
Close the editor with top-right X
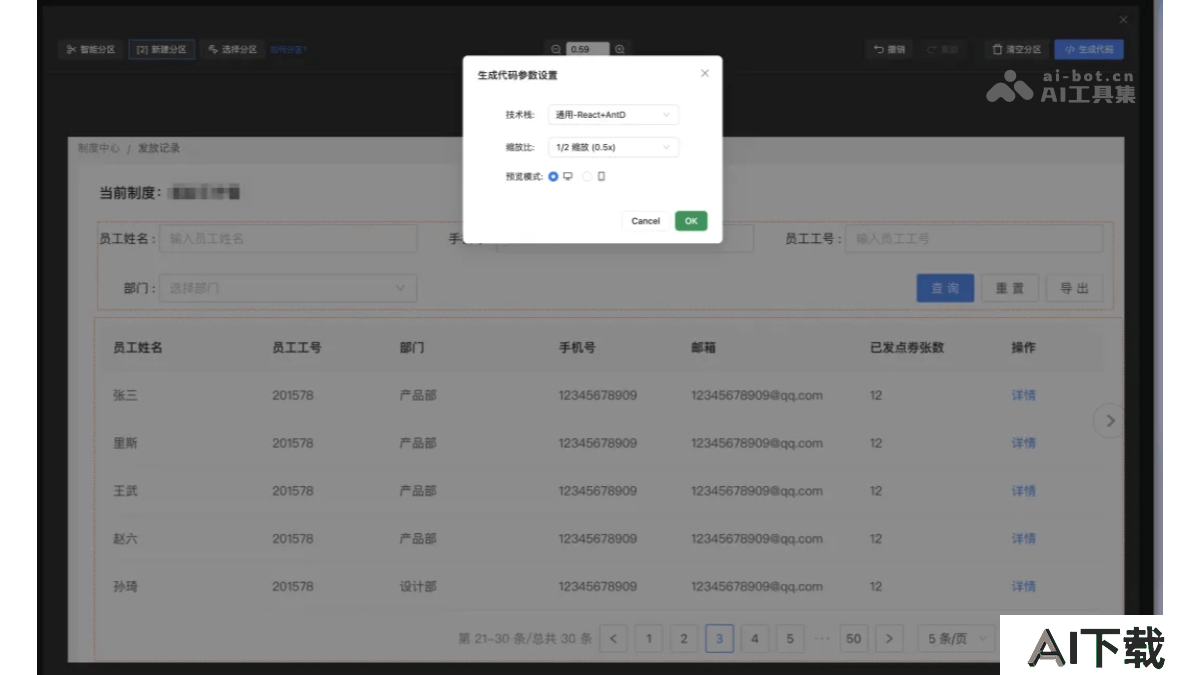[1123, 19]
